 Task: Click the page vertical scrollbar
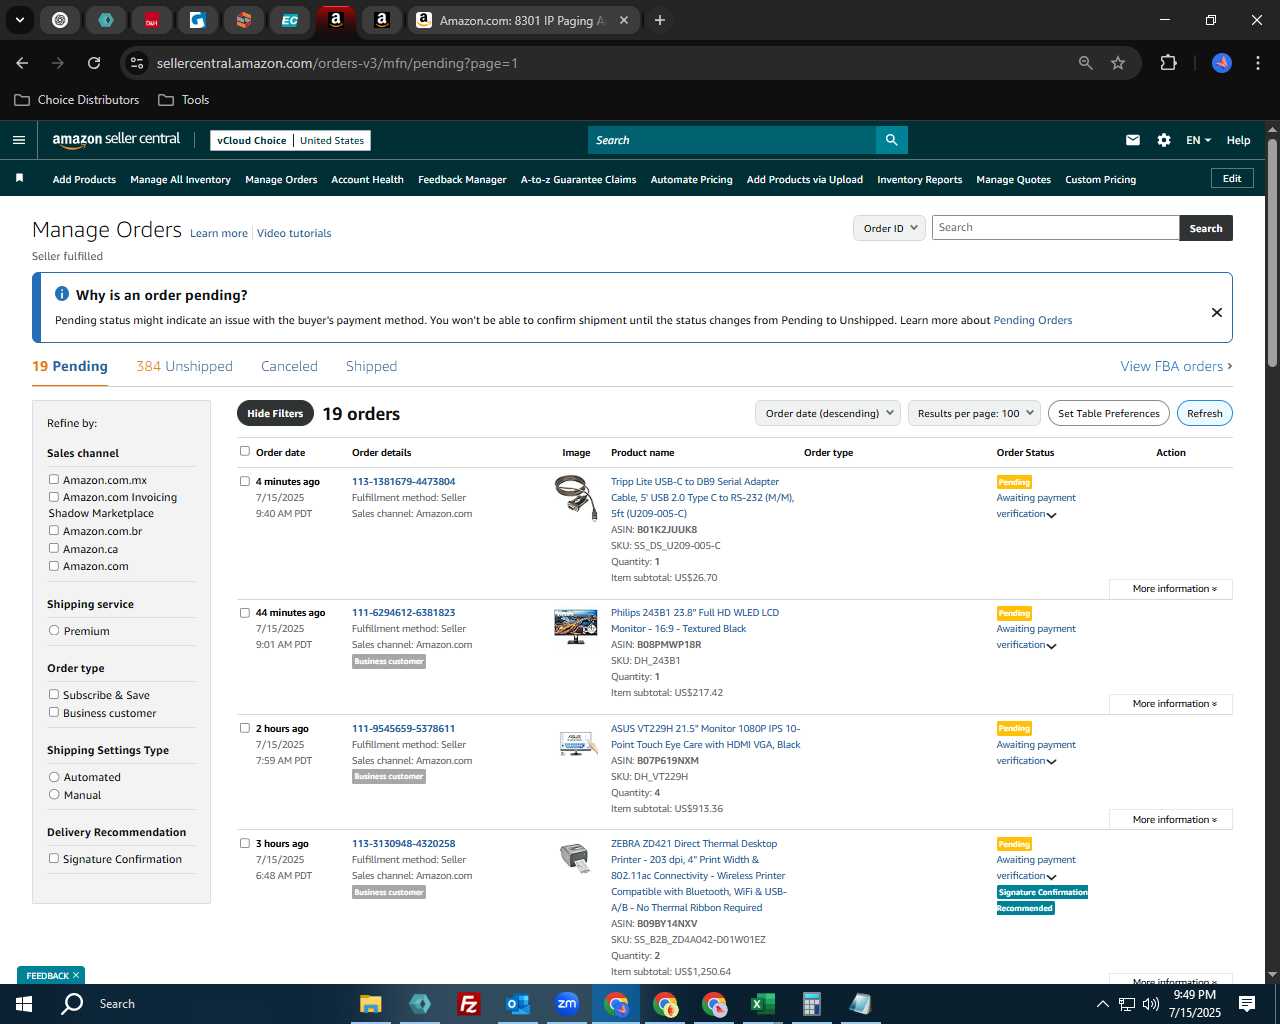coord(1272,253)
